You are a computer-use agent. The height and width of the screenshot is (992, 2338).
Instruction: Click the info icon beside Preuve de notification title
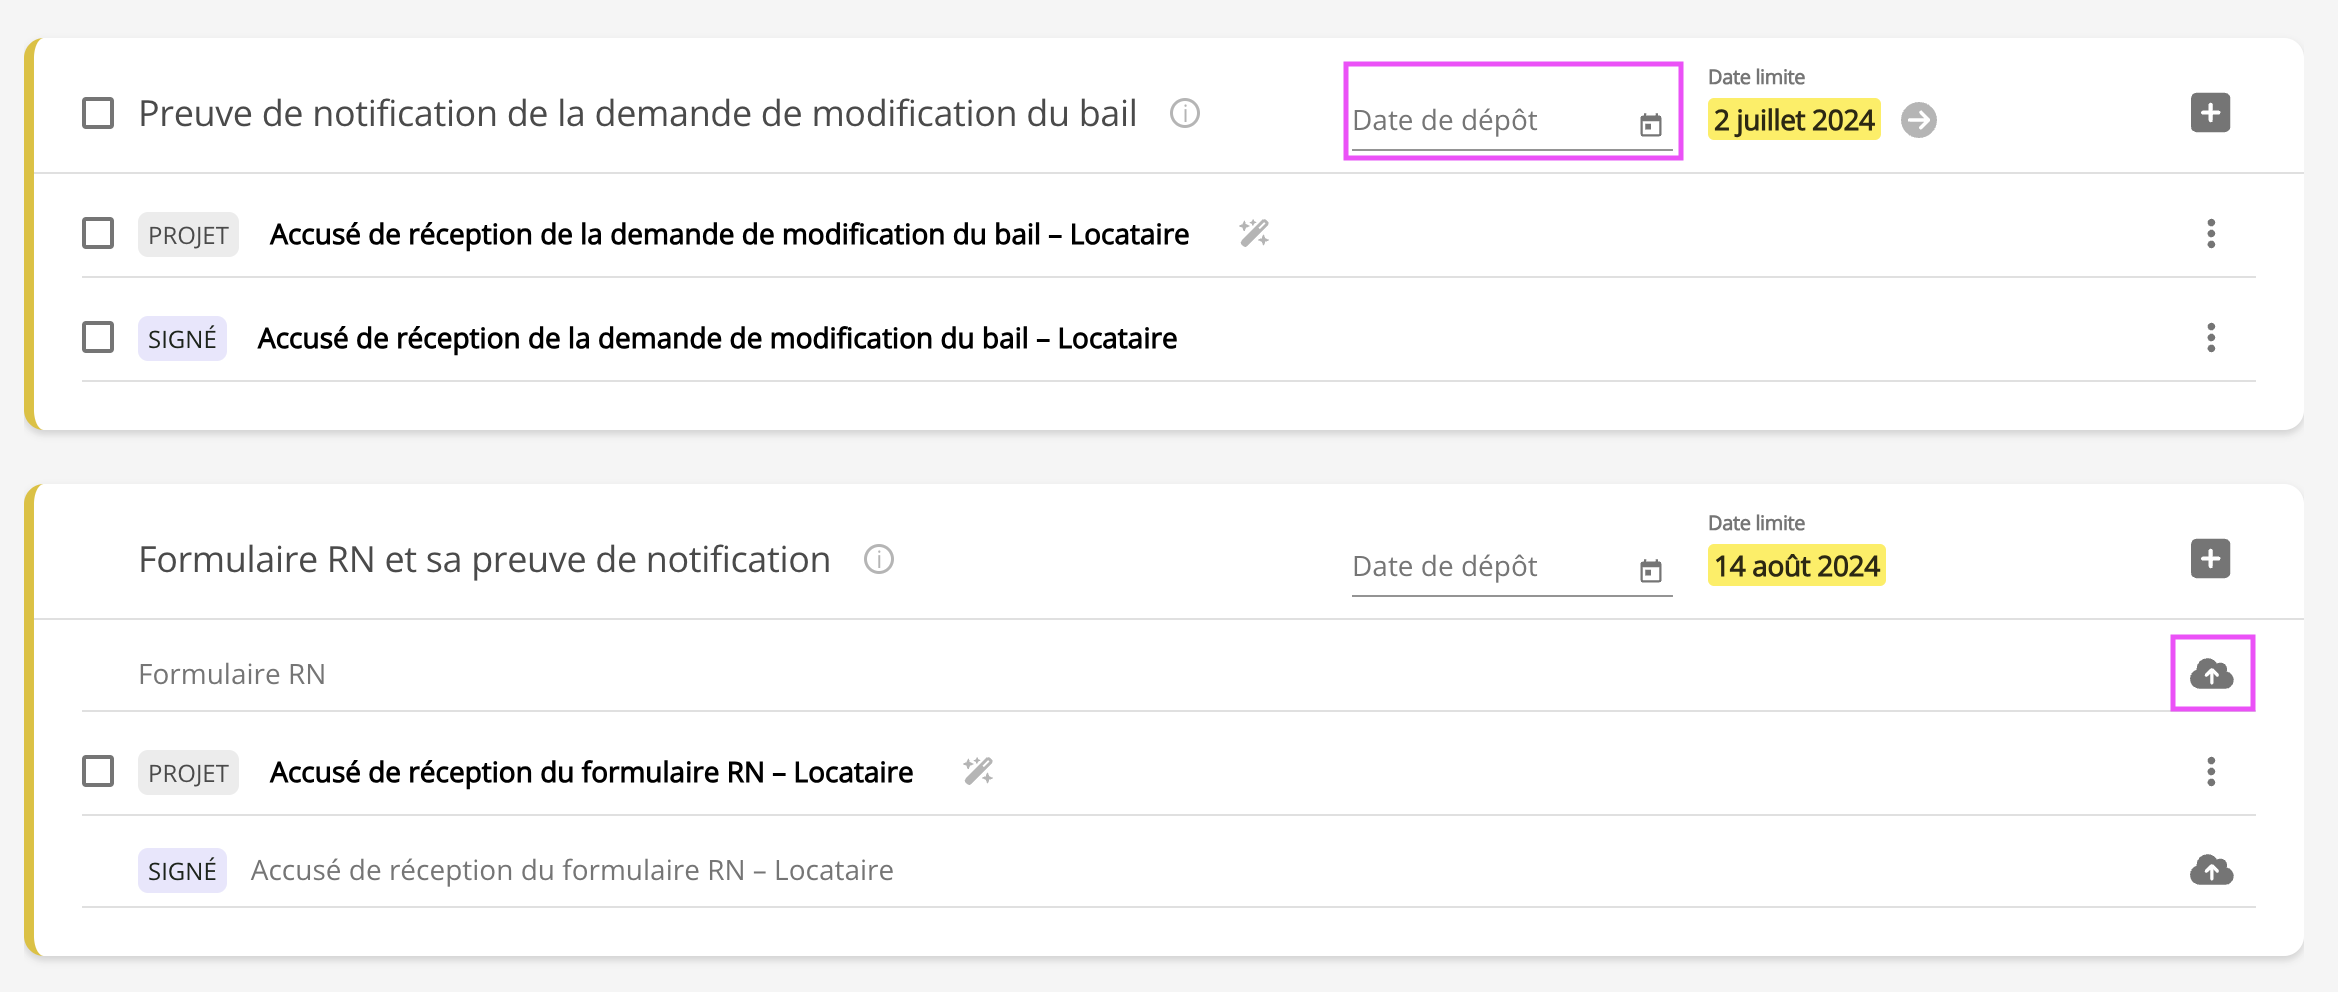1185,114
